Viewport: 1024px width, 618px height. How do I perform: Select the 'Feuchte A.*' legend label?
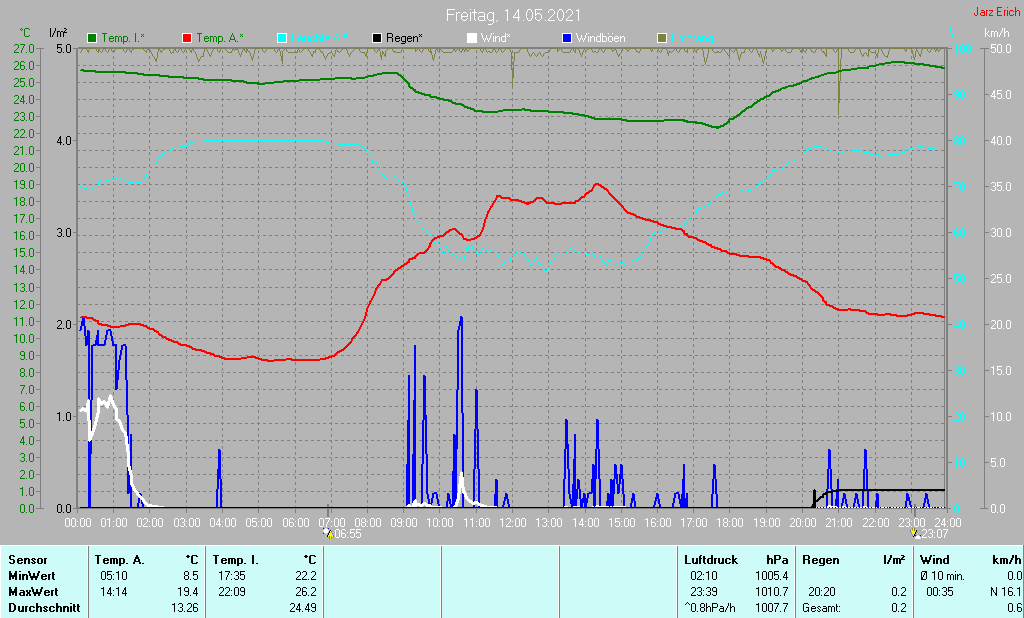[319, 39]
